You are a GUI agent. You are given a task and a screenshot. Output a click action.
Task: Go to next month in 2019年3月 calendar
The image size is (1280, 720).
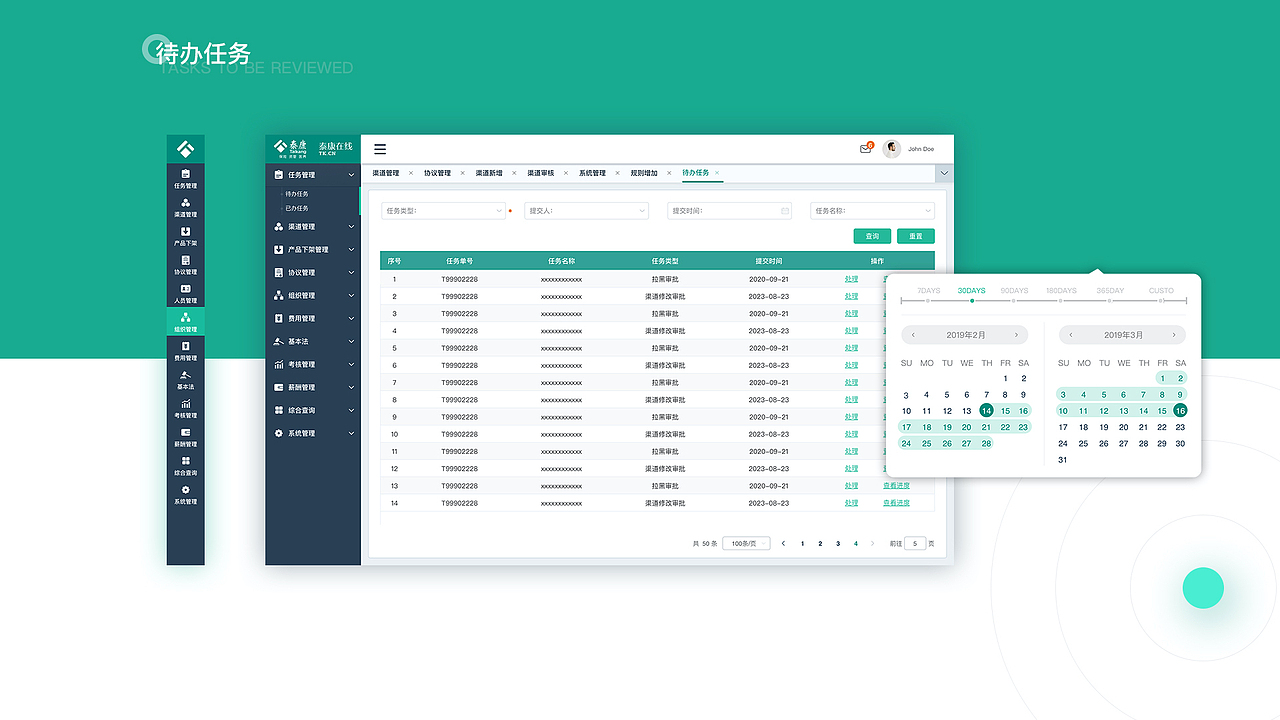[x=1174, y=335]
